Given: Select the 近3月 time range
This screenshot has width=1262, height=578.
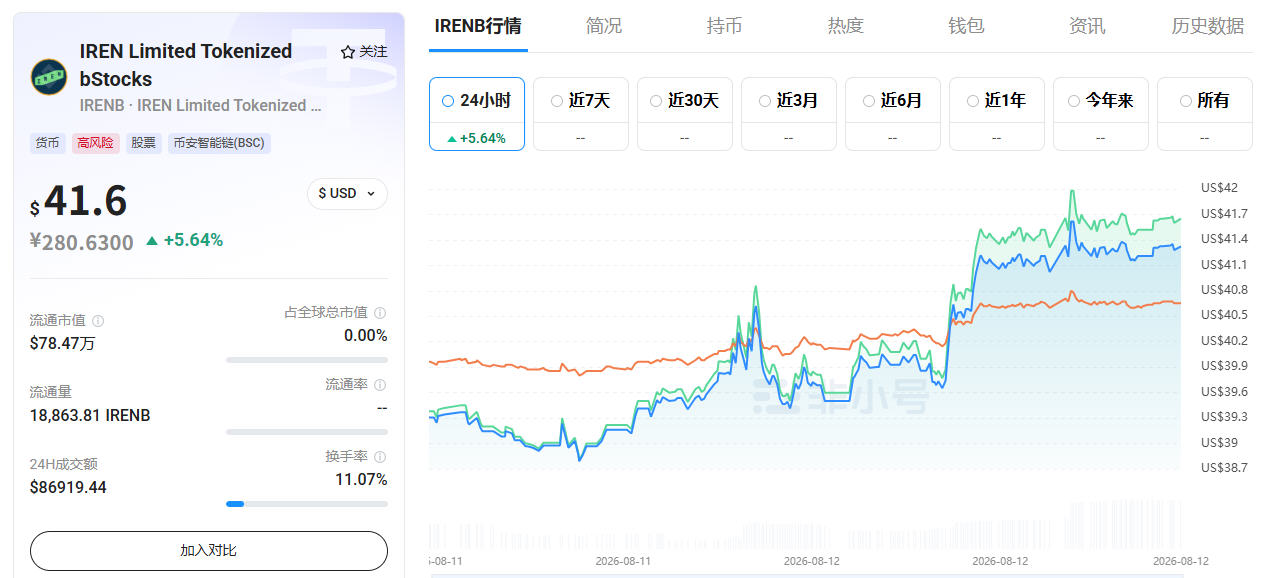Looking at the screenshot, I should (x=788, y=114).
